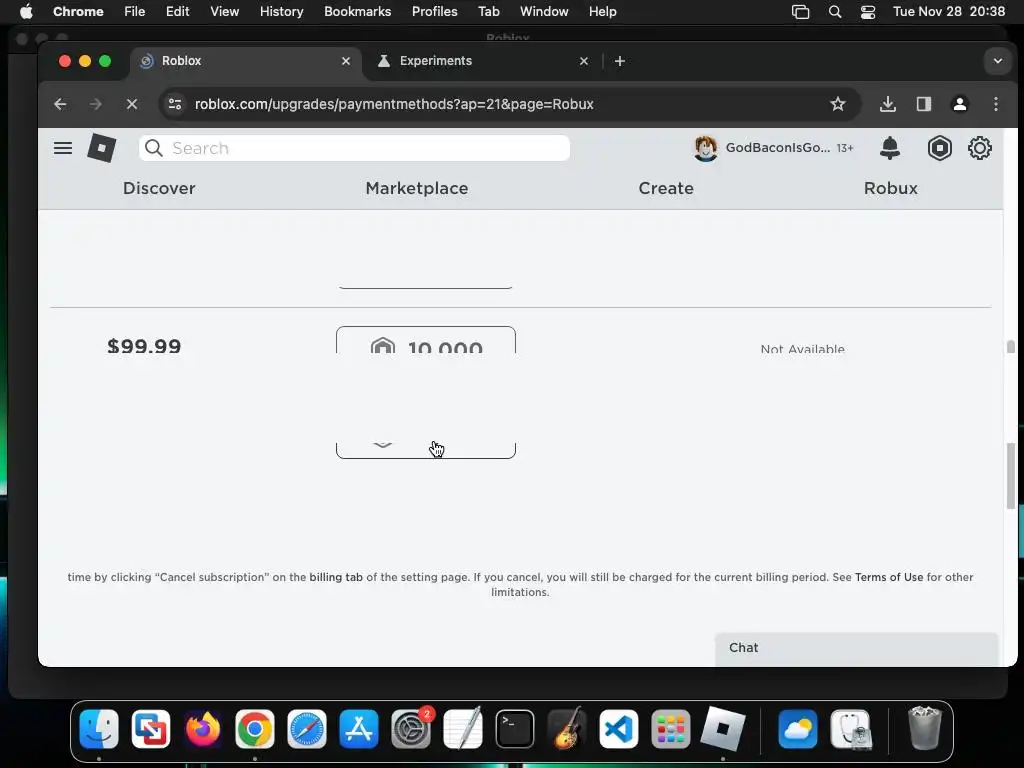Open the Roblox hamburger navigation menu
Screen dimensions: 1024x768
tap(63, 148)
